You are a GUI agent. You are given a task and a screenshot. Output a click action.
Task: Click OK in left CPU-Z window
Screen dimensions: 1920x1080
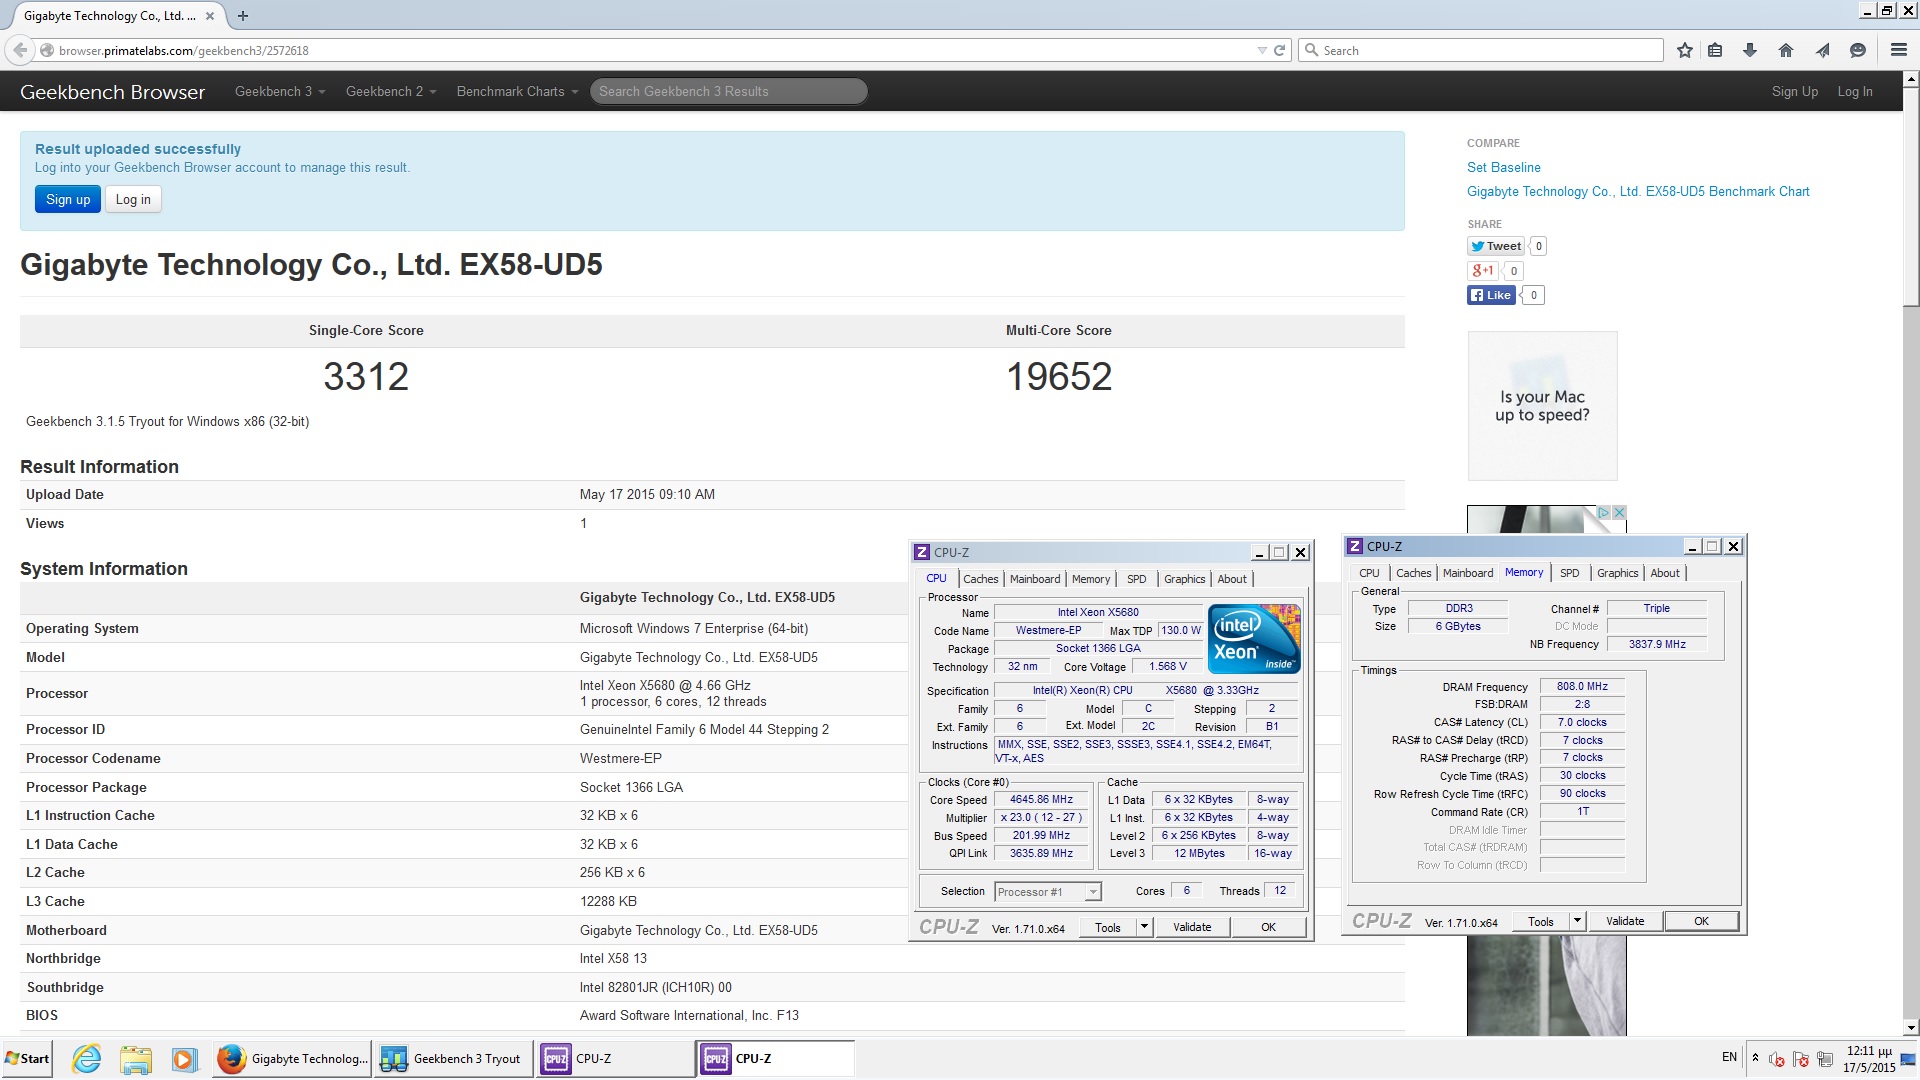tap(1268, 927)
